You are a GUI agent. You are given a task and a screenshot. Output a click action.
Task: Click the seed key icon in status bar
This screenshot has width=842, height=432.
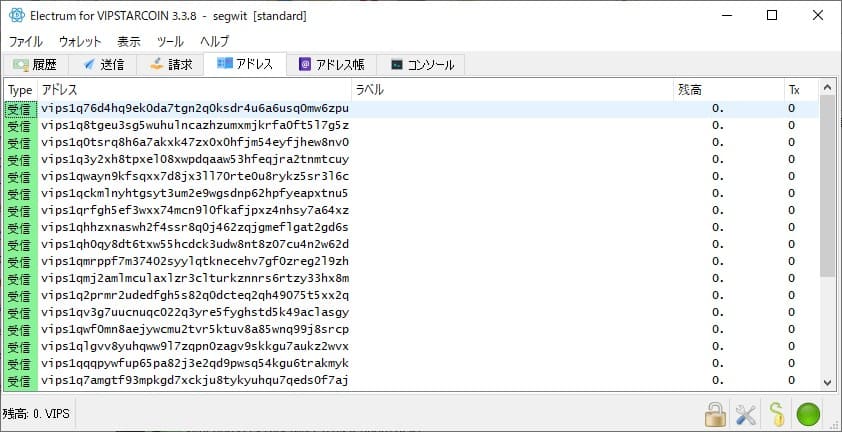coord(777,414)
